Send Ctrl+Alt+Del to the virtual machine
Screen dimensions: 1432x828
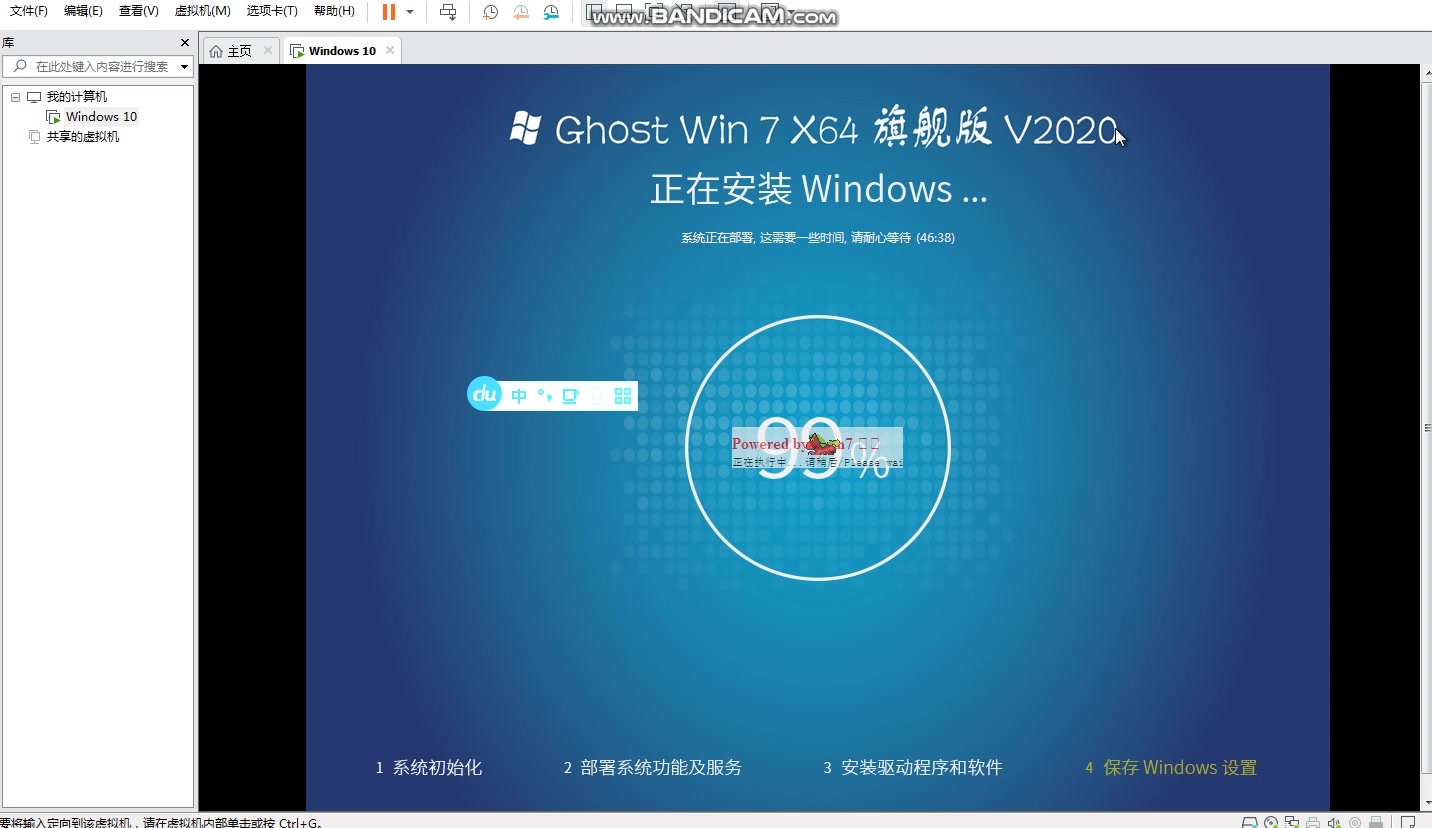(448, 12)
